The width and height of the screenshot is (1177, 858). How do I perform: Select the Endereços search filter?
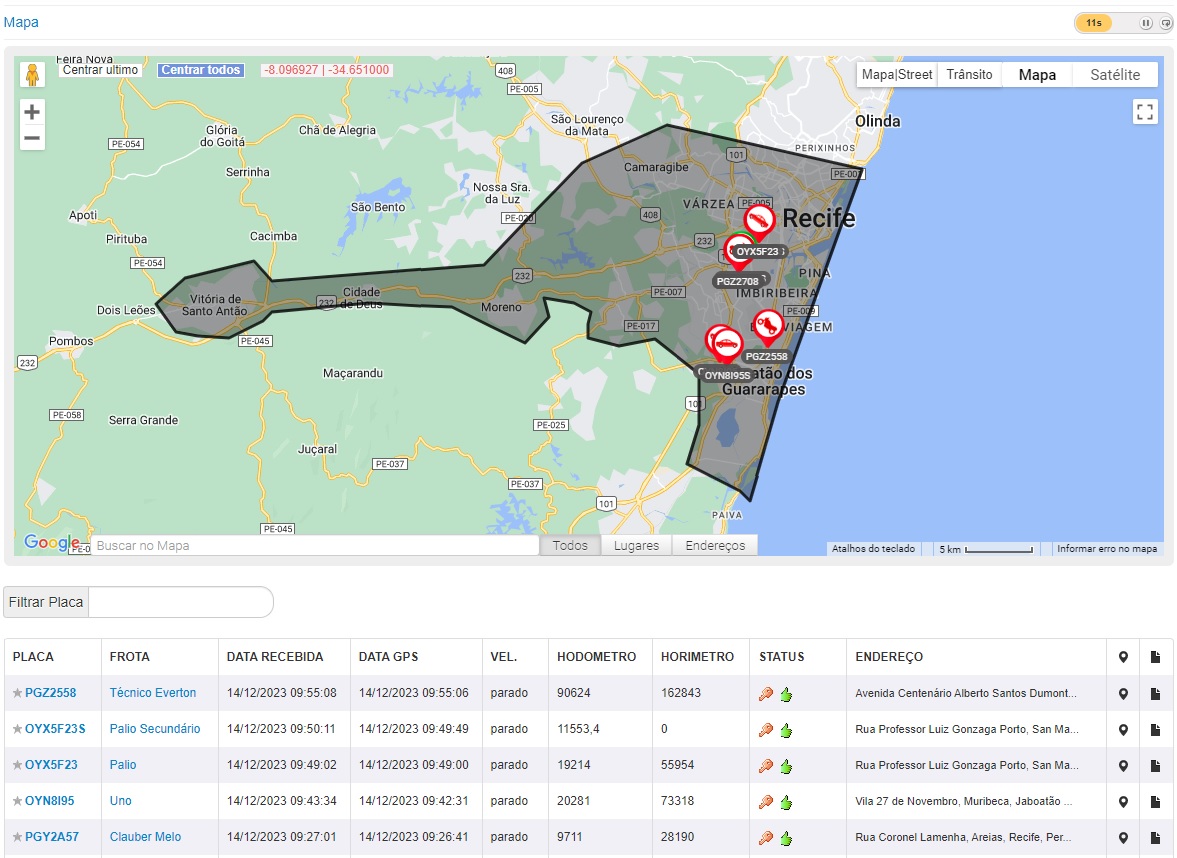click(715, 546)
